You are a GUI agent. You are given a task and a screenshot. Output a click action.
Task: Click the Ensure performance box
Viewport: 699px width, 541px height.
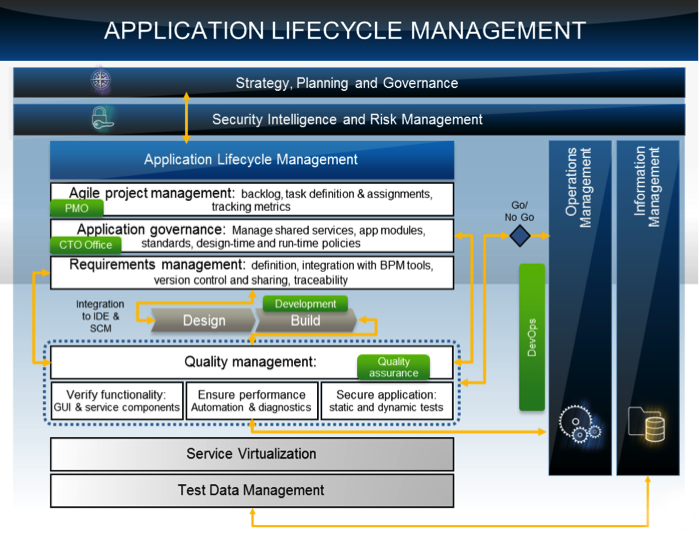252,401
